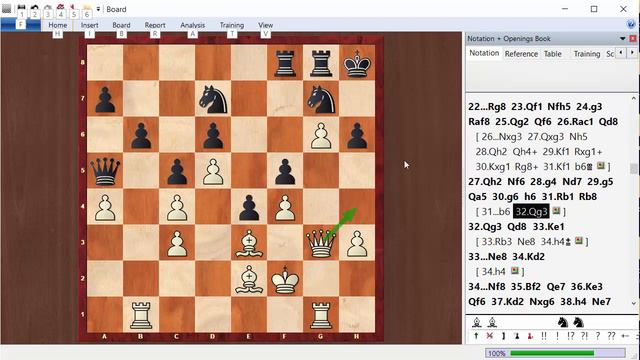Annotate move with single question mark ?
Viewport: 640px width, 360px height.
pos(598,336)
